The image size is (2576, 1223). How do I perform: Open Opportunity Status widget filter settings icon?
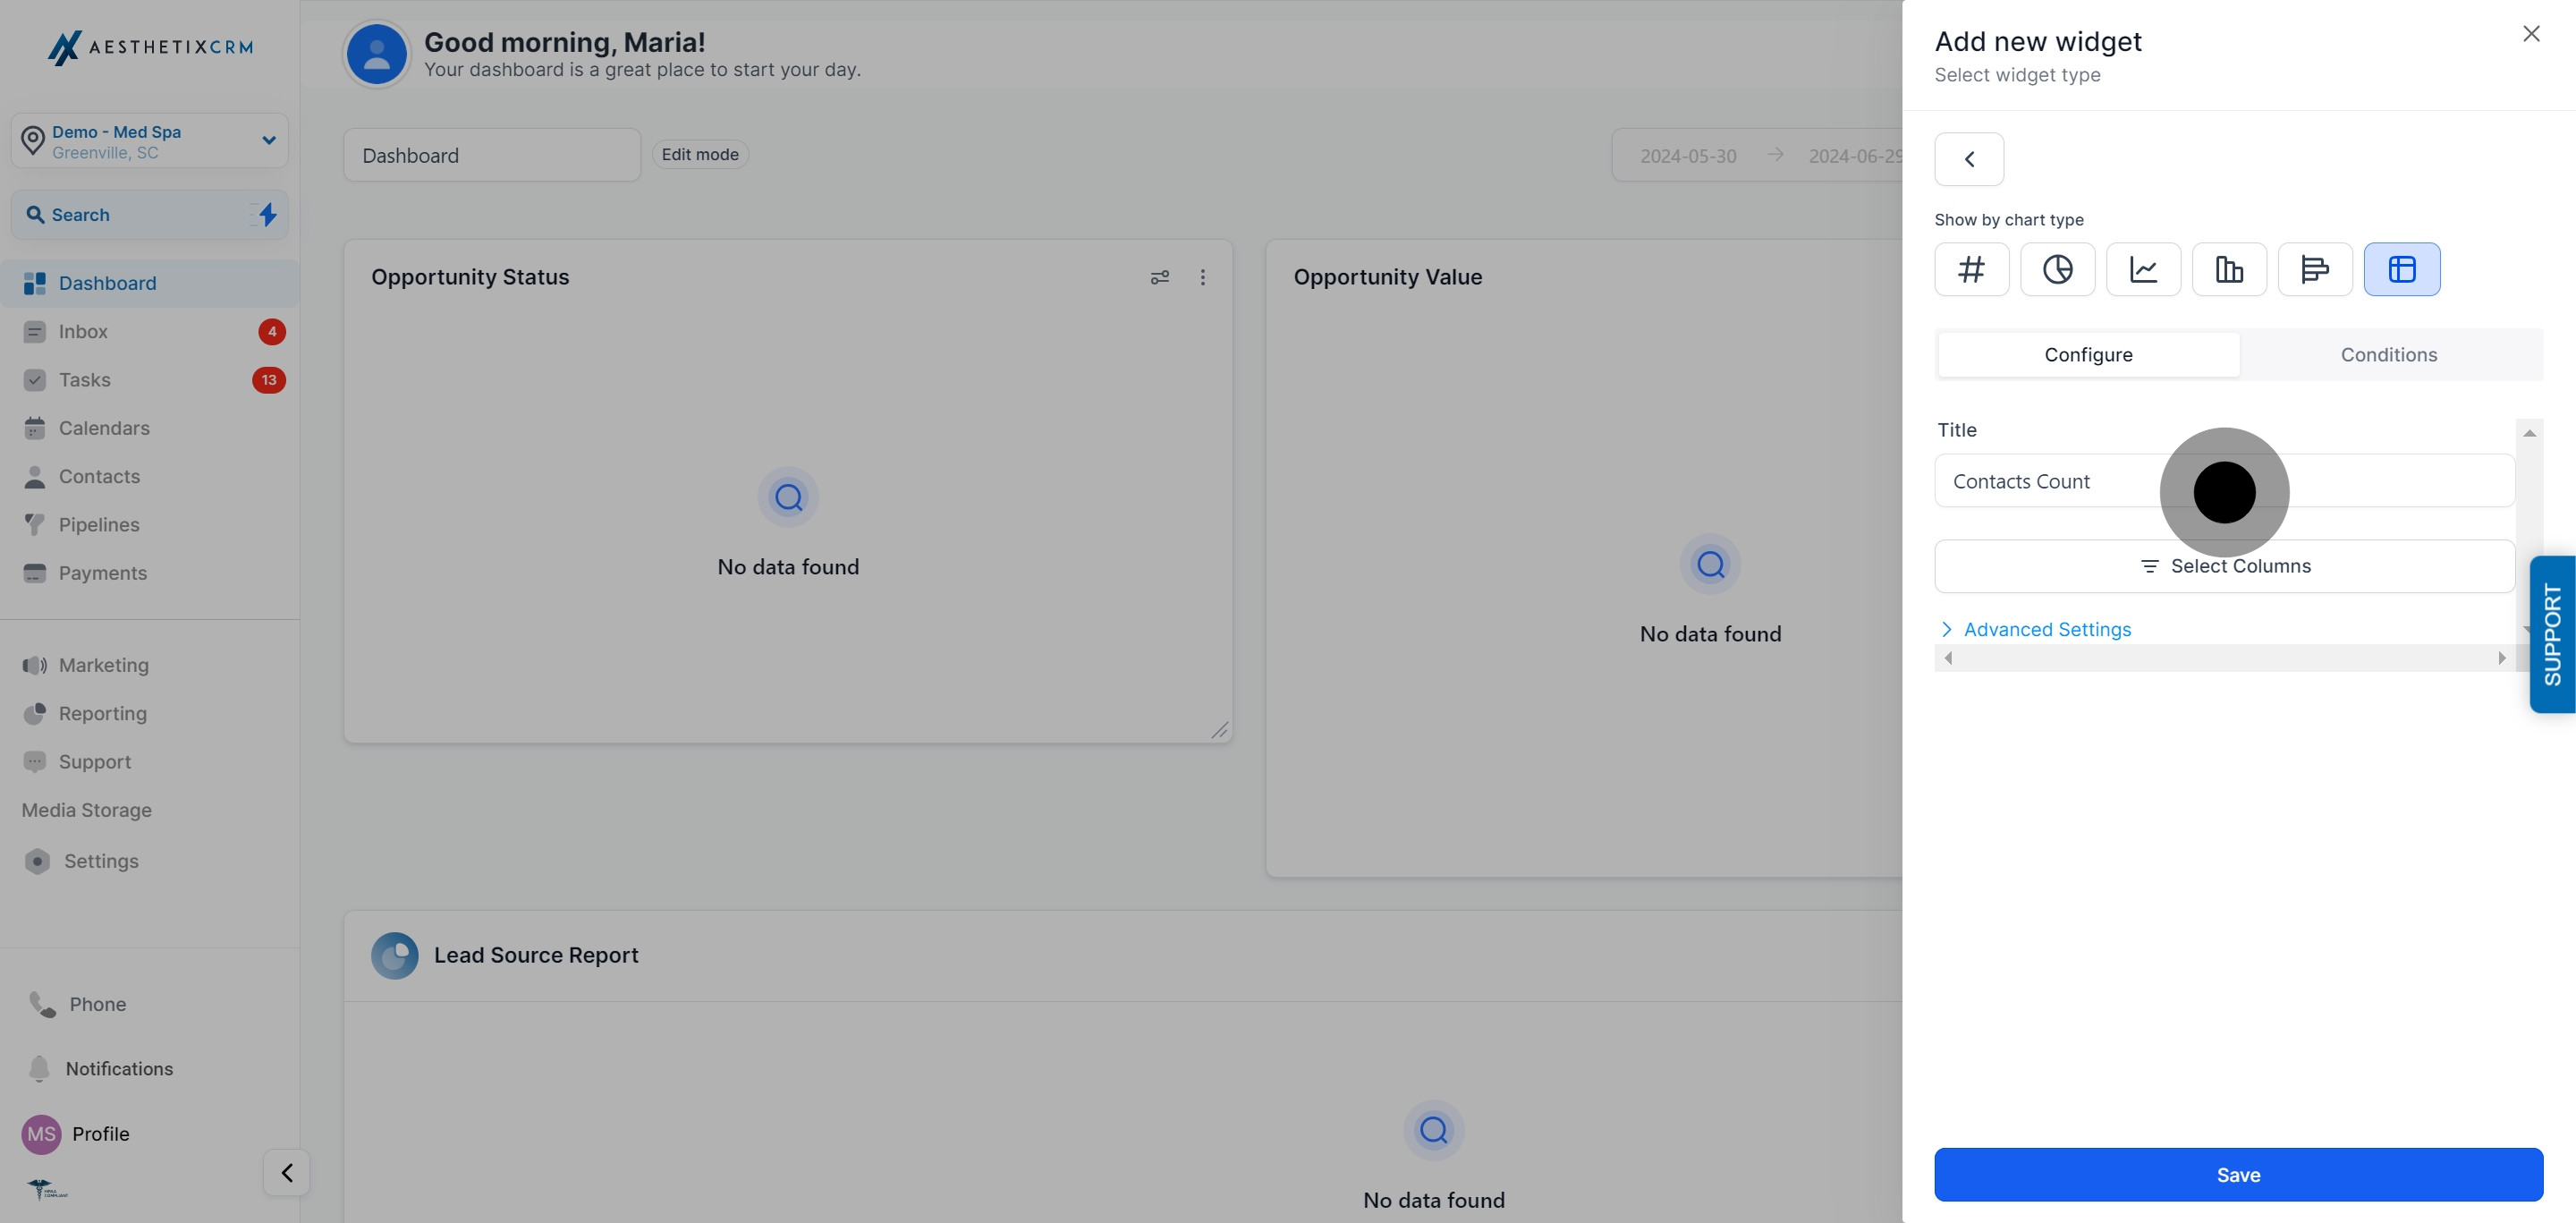(1159, 277)
